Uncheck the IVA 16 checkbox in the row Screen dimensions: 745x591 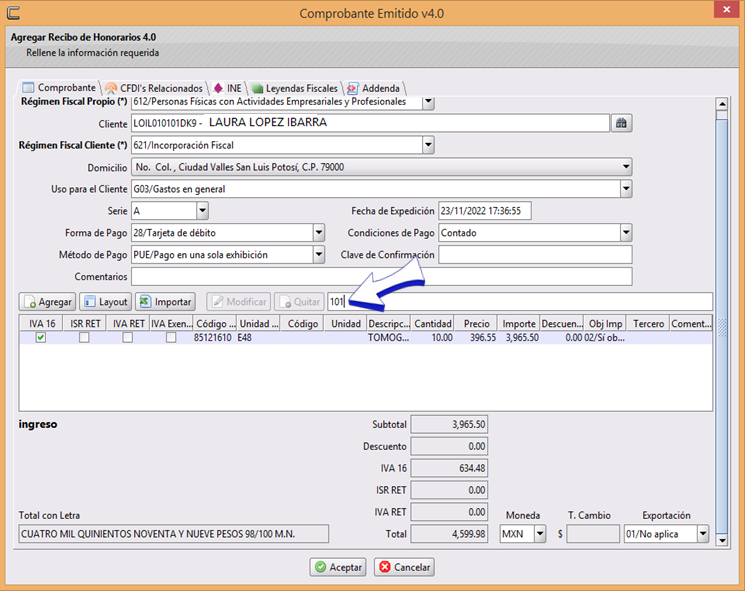(41, 337)
